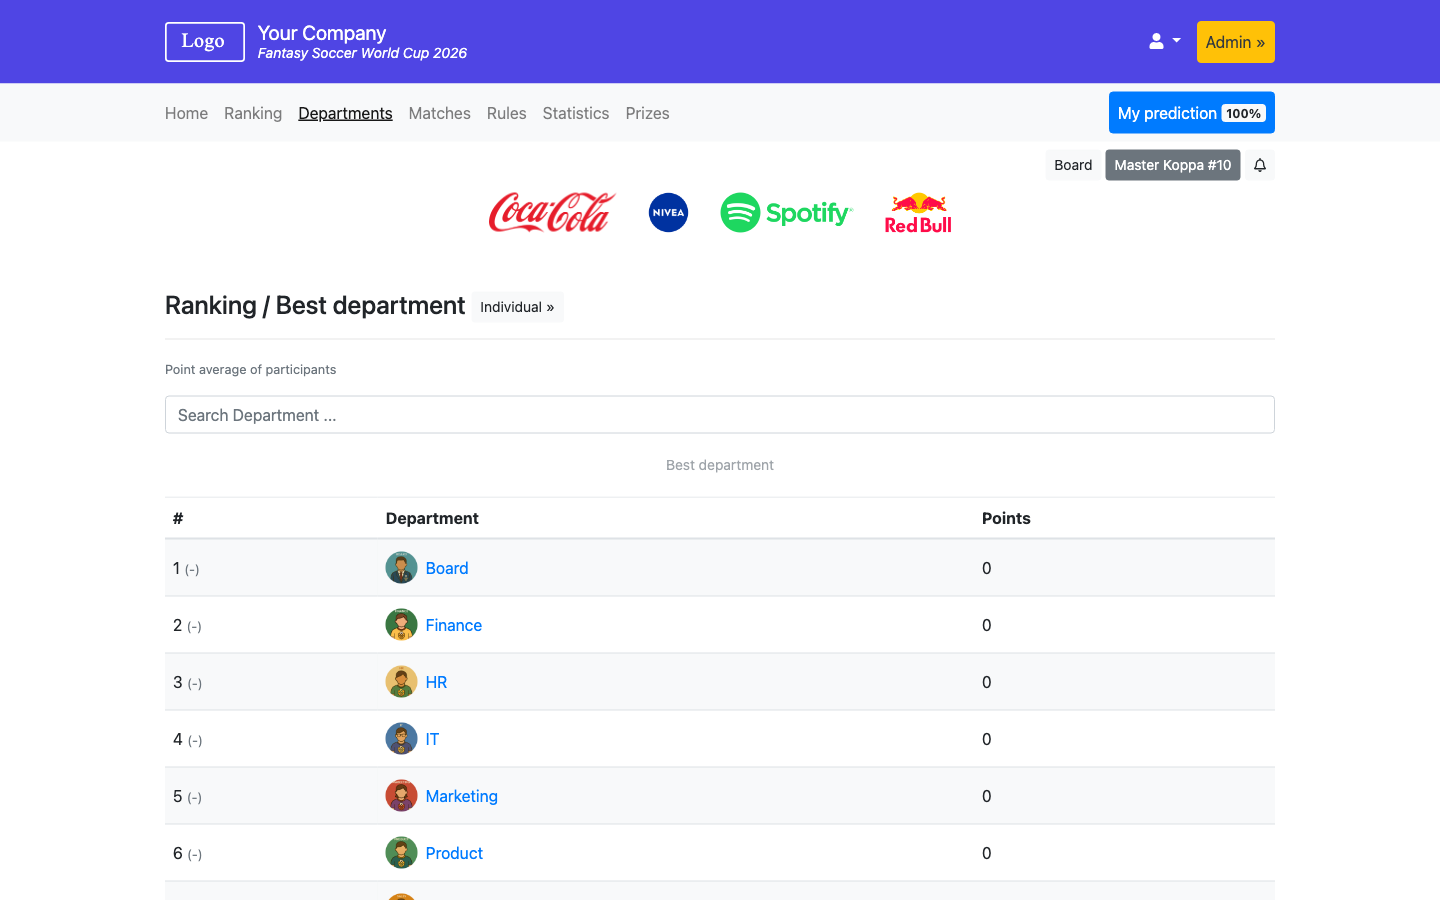
Task: Open the Finance department details
Action: (x=454, y=624)
